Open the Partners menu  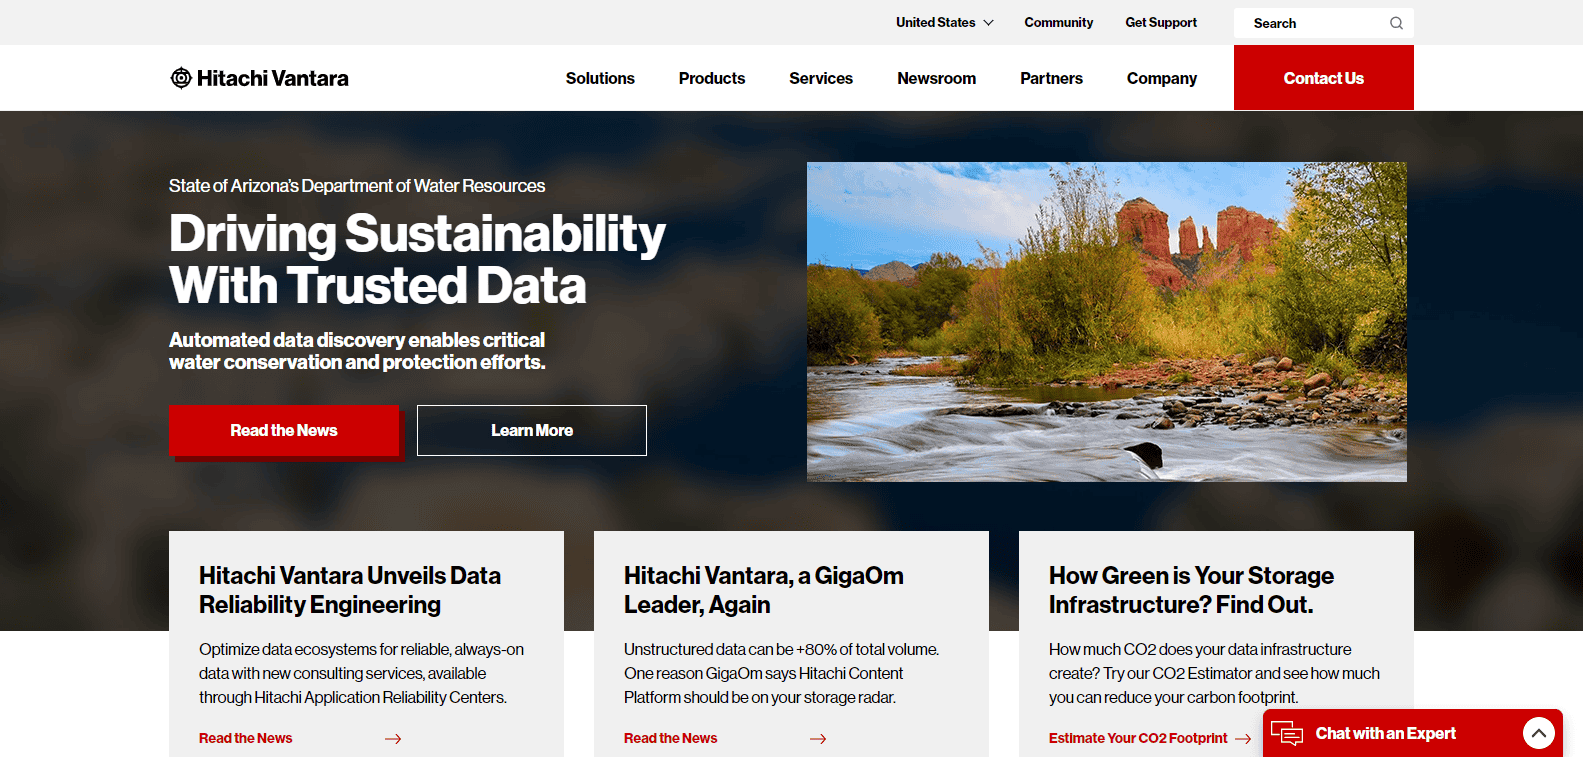[1051, 78]
